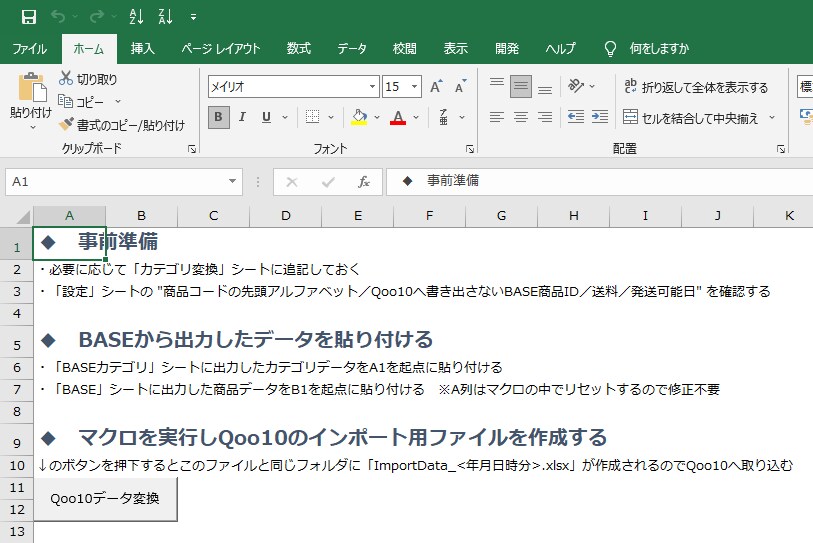This screenshot has height=543, width=813.
Task: Decrease font size with the small A icon
Action: 460,87
